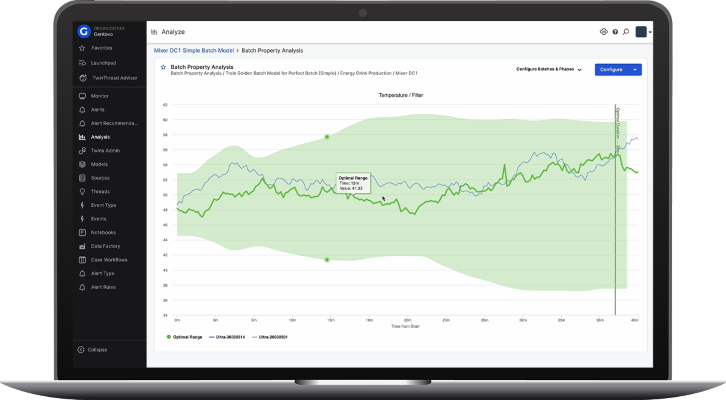
Task: Click the Launchpad rocket icon
Action: click(82, 62)
